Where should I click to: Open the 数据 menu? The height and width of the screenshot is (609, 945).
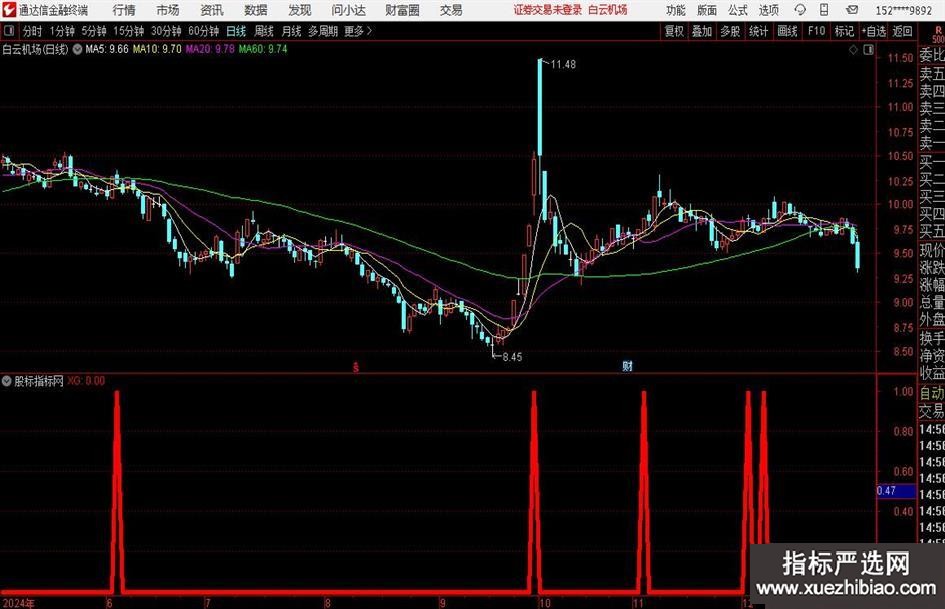click(256, 10)
